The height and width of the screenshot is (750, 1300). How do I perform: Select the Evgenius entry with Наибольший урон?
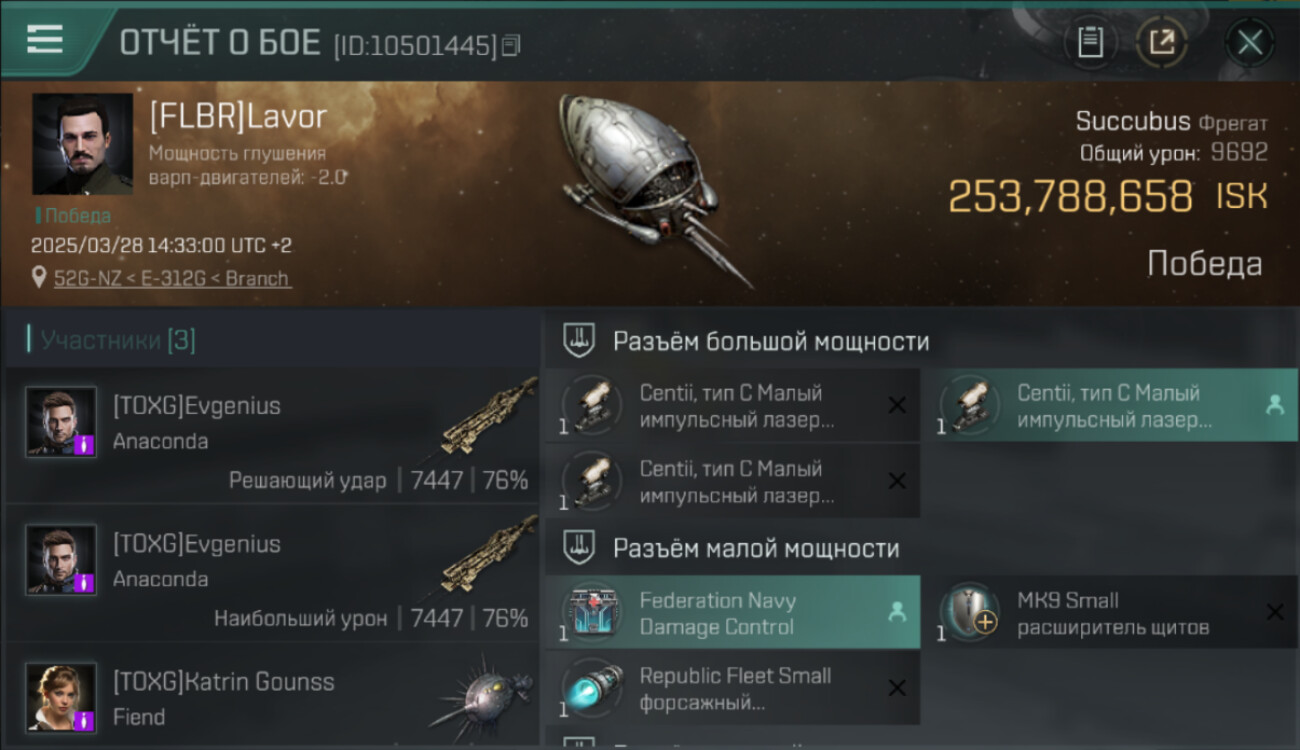272,574
